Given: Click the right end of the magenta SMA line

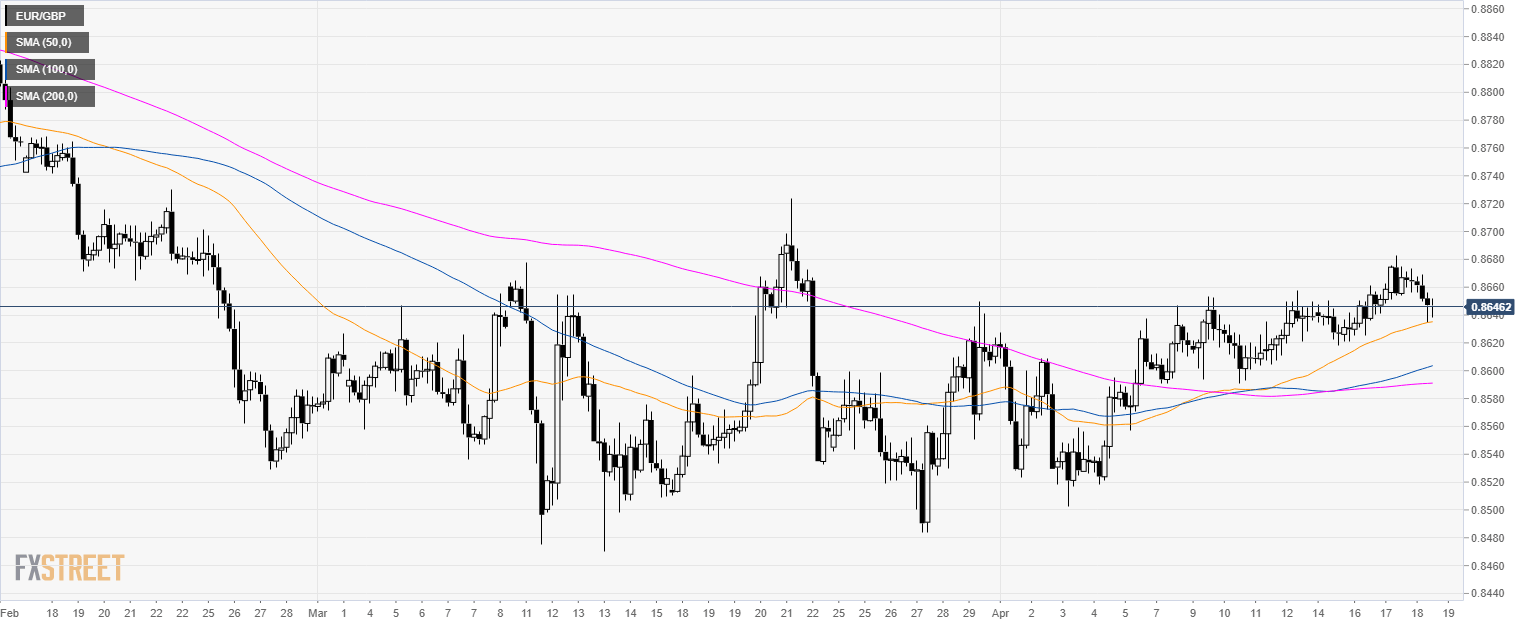Looking at the screenshot, I should [x=1433, y=383].
